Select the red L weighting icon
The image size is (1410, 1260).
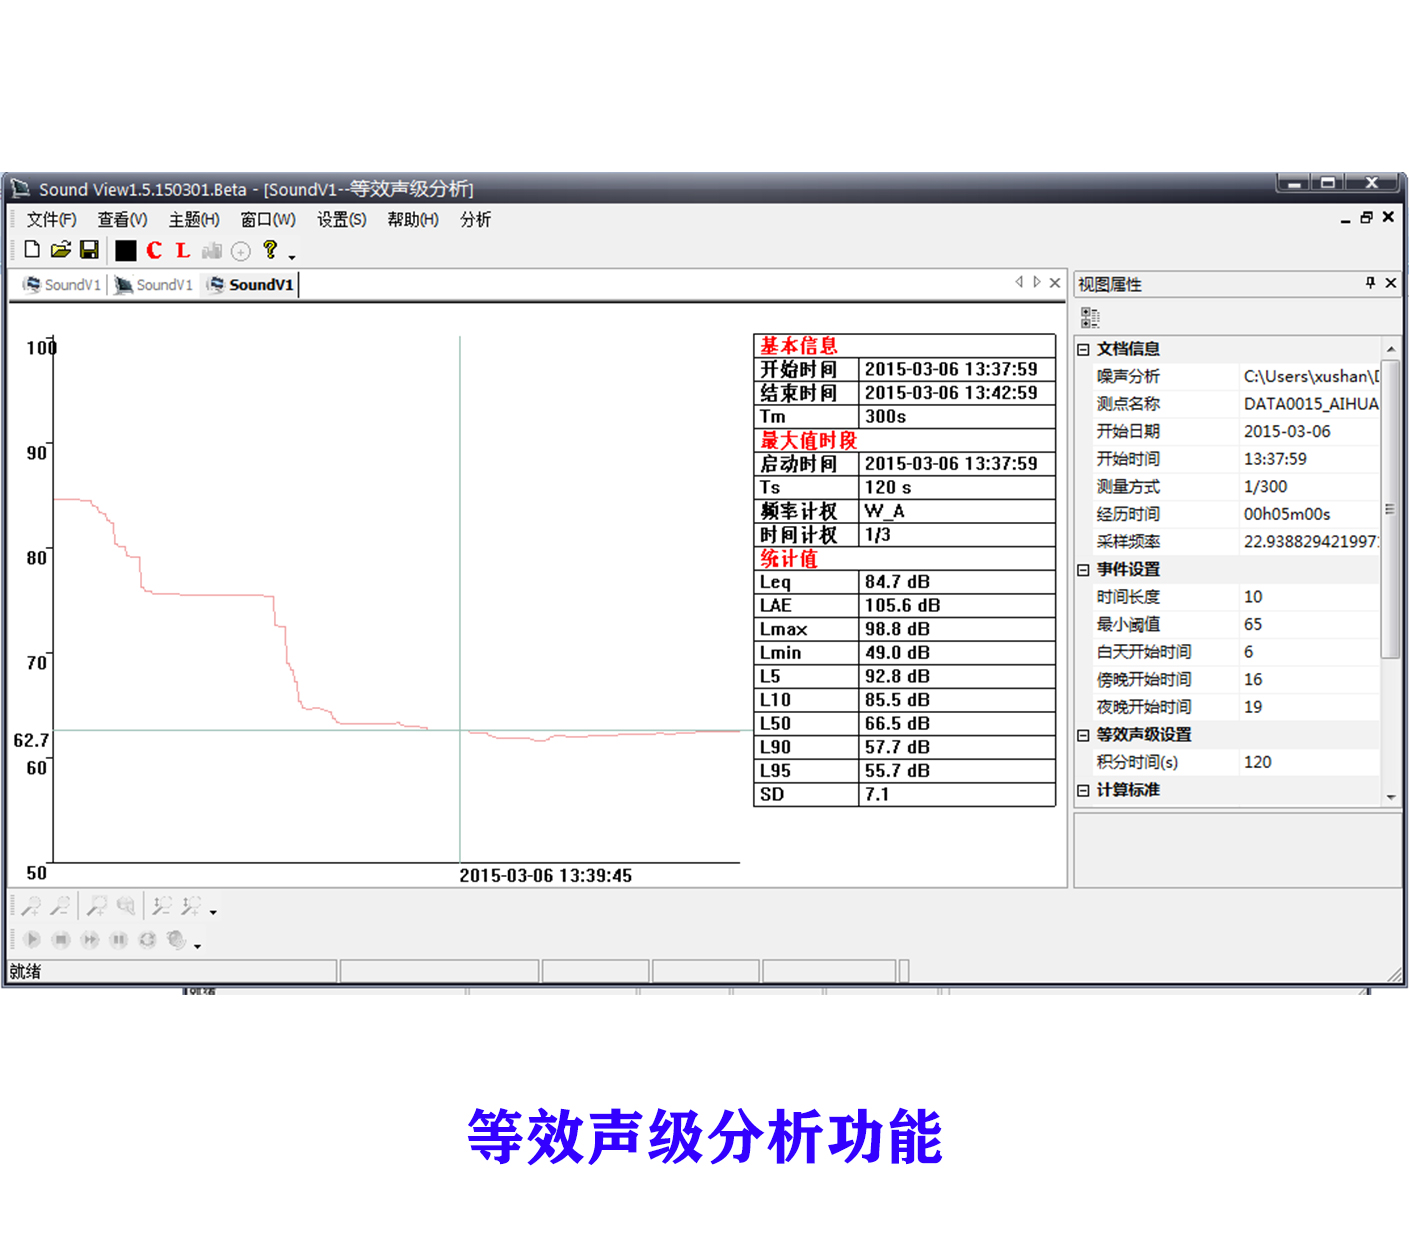pyautogui.click(x=182, y=250)
